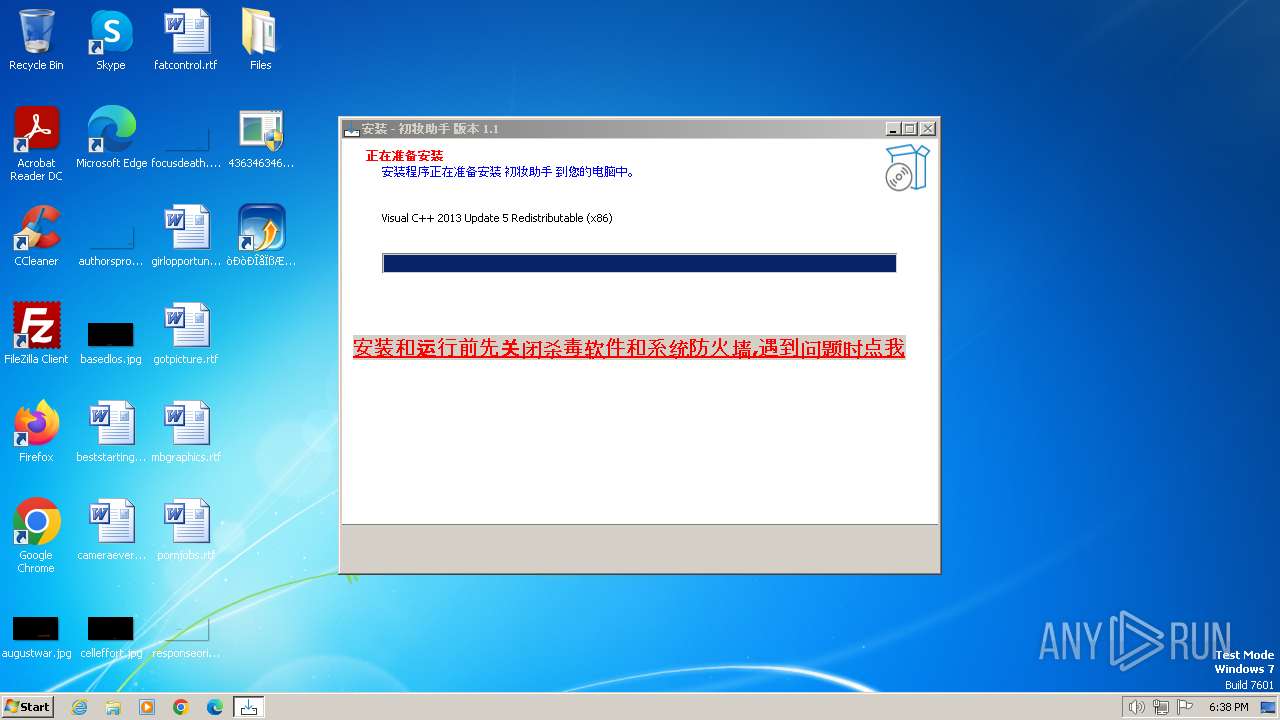Open the Files folder on desktop

point(260,40)
